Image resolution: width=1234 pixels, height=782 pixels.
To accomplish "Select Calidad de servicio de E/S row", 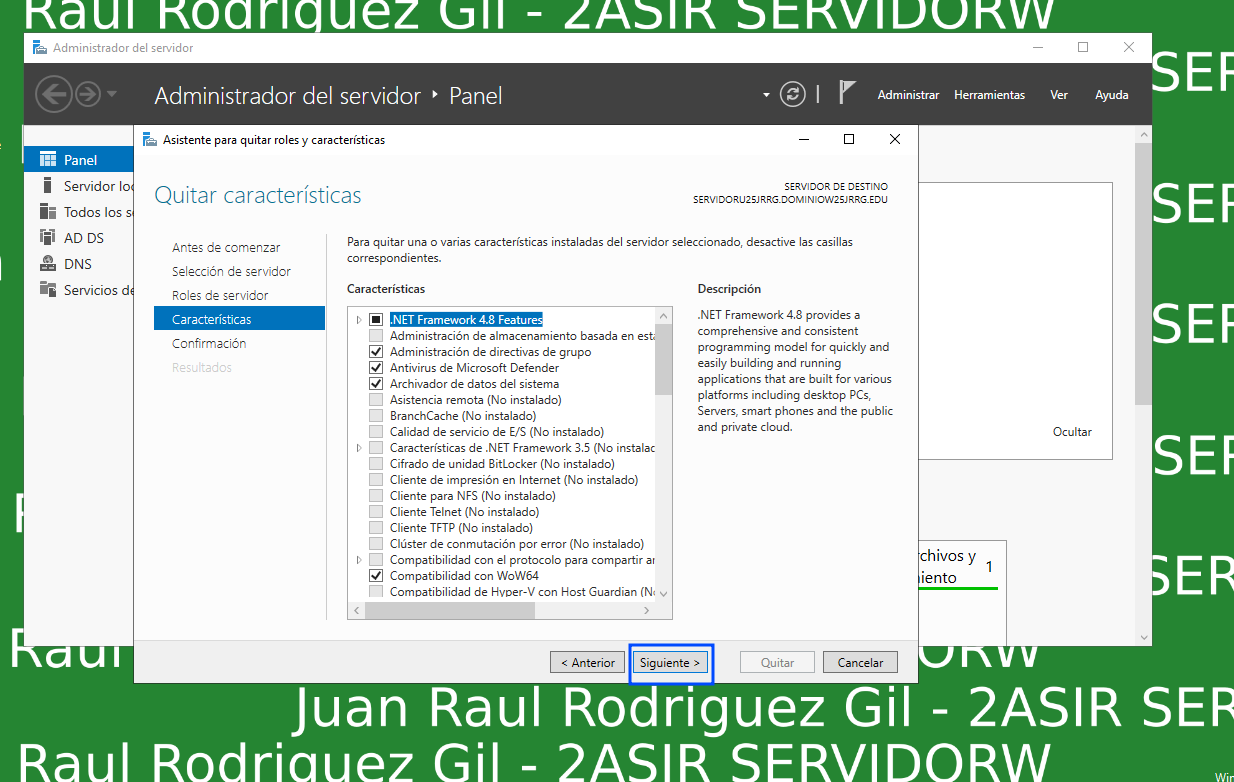I will coord(496,432).
